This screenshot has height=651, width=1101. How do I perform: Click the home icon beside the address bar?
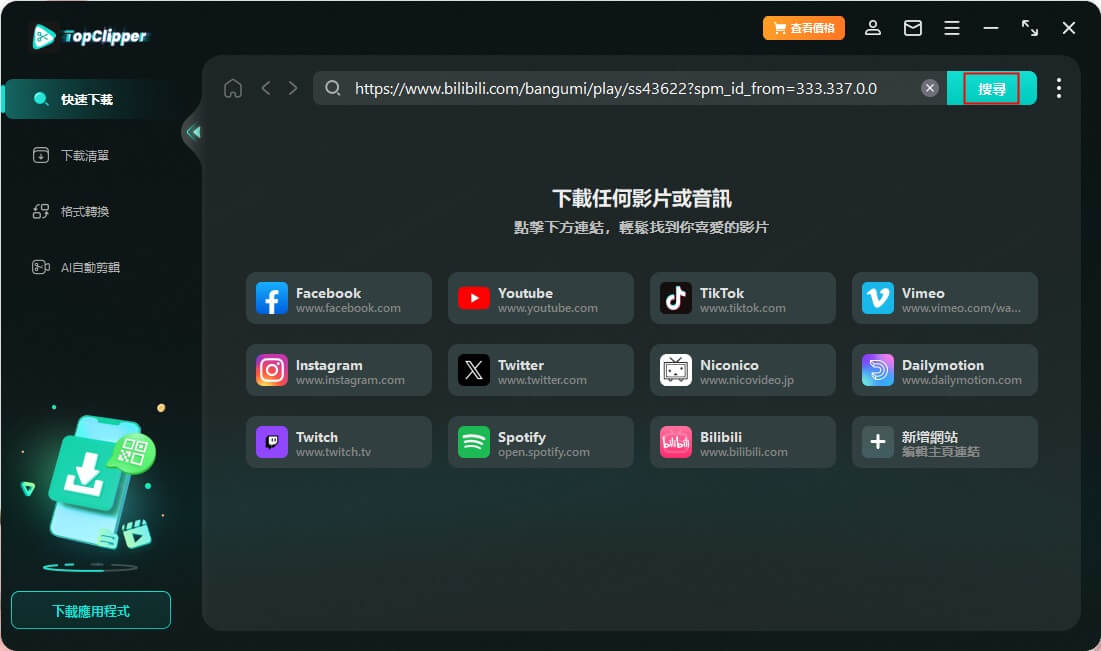point(233,88)
